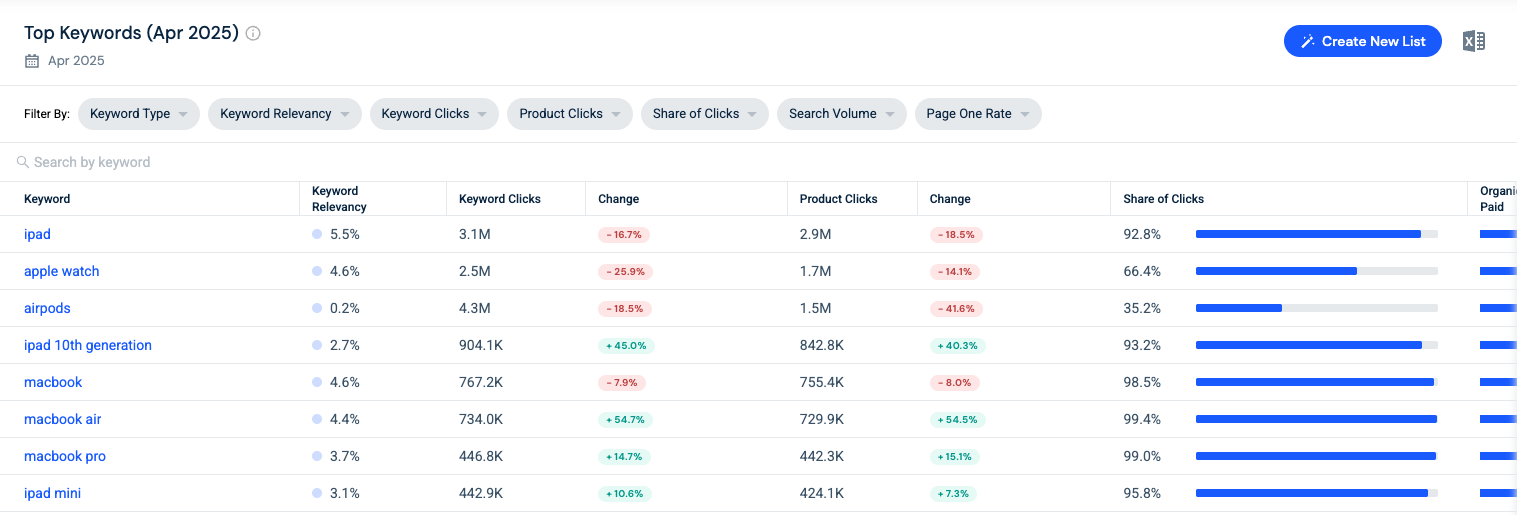
Task: Open the apple watch keyword link
Action: (x=62, y=271)
